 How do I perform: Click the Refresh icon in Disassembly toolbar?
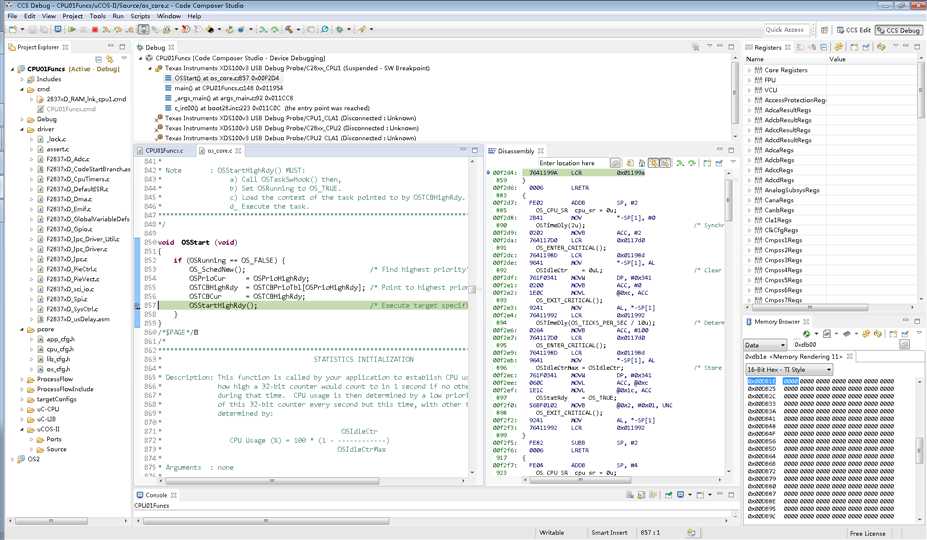coord(630,163)
